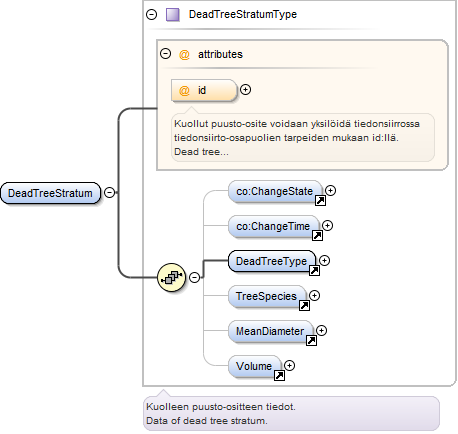The width and height of the screenshot is (458, 434).
Task: Click the reference arrow icon on TreeSpecies
Action: (x=304, y=305)
